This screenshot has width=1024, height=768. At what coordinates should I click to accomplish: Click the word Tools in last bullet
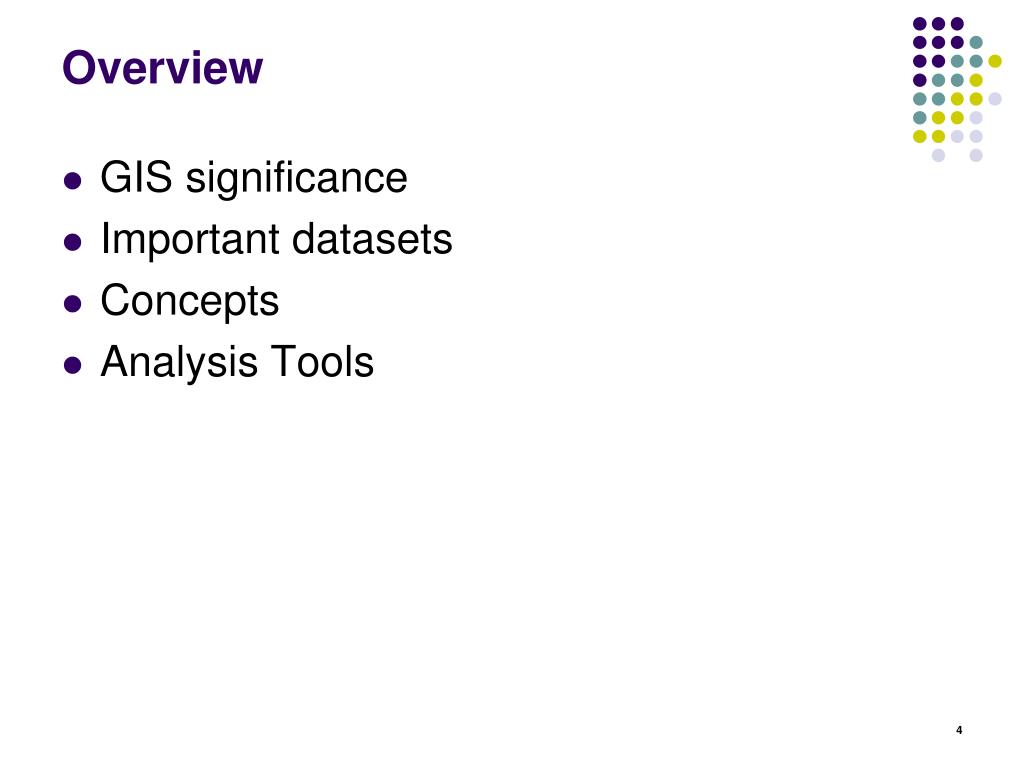click(322, 362)
